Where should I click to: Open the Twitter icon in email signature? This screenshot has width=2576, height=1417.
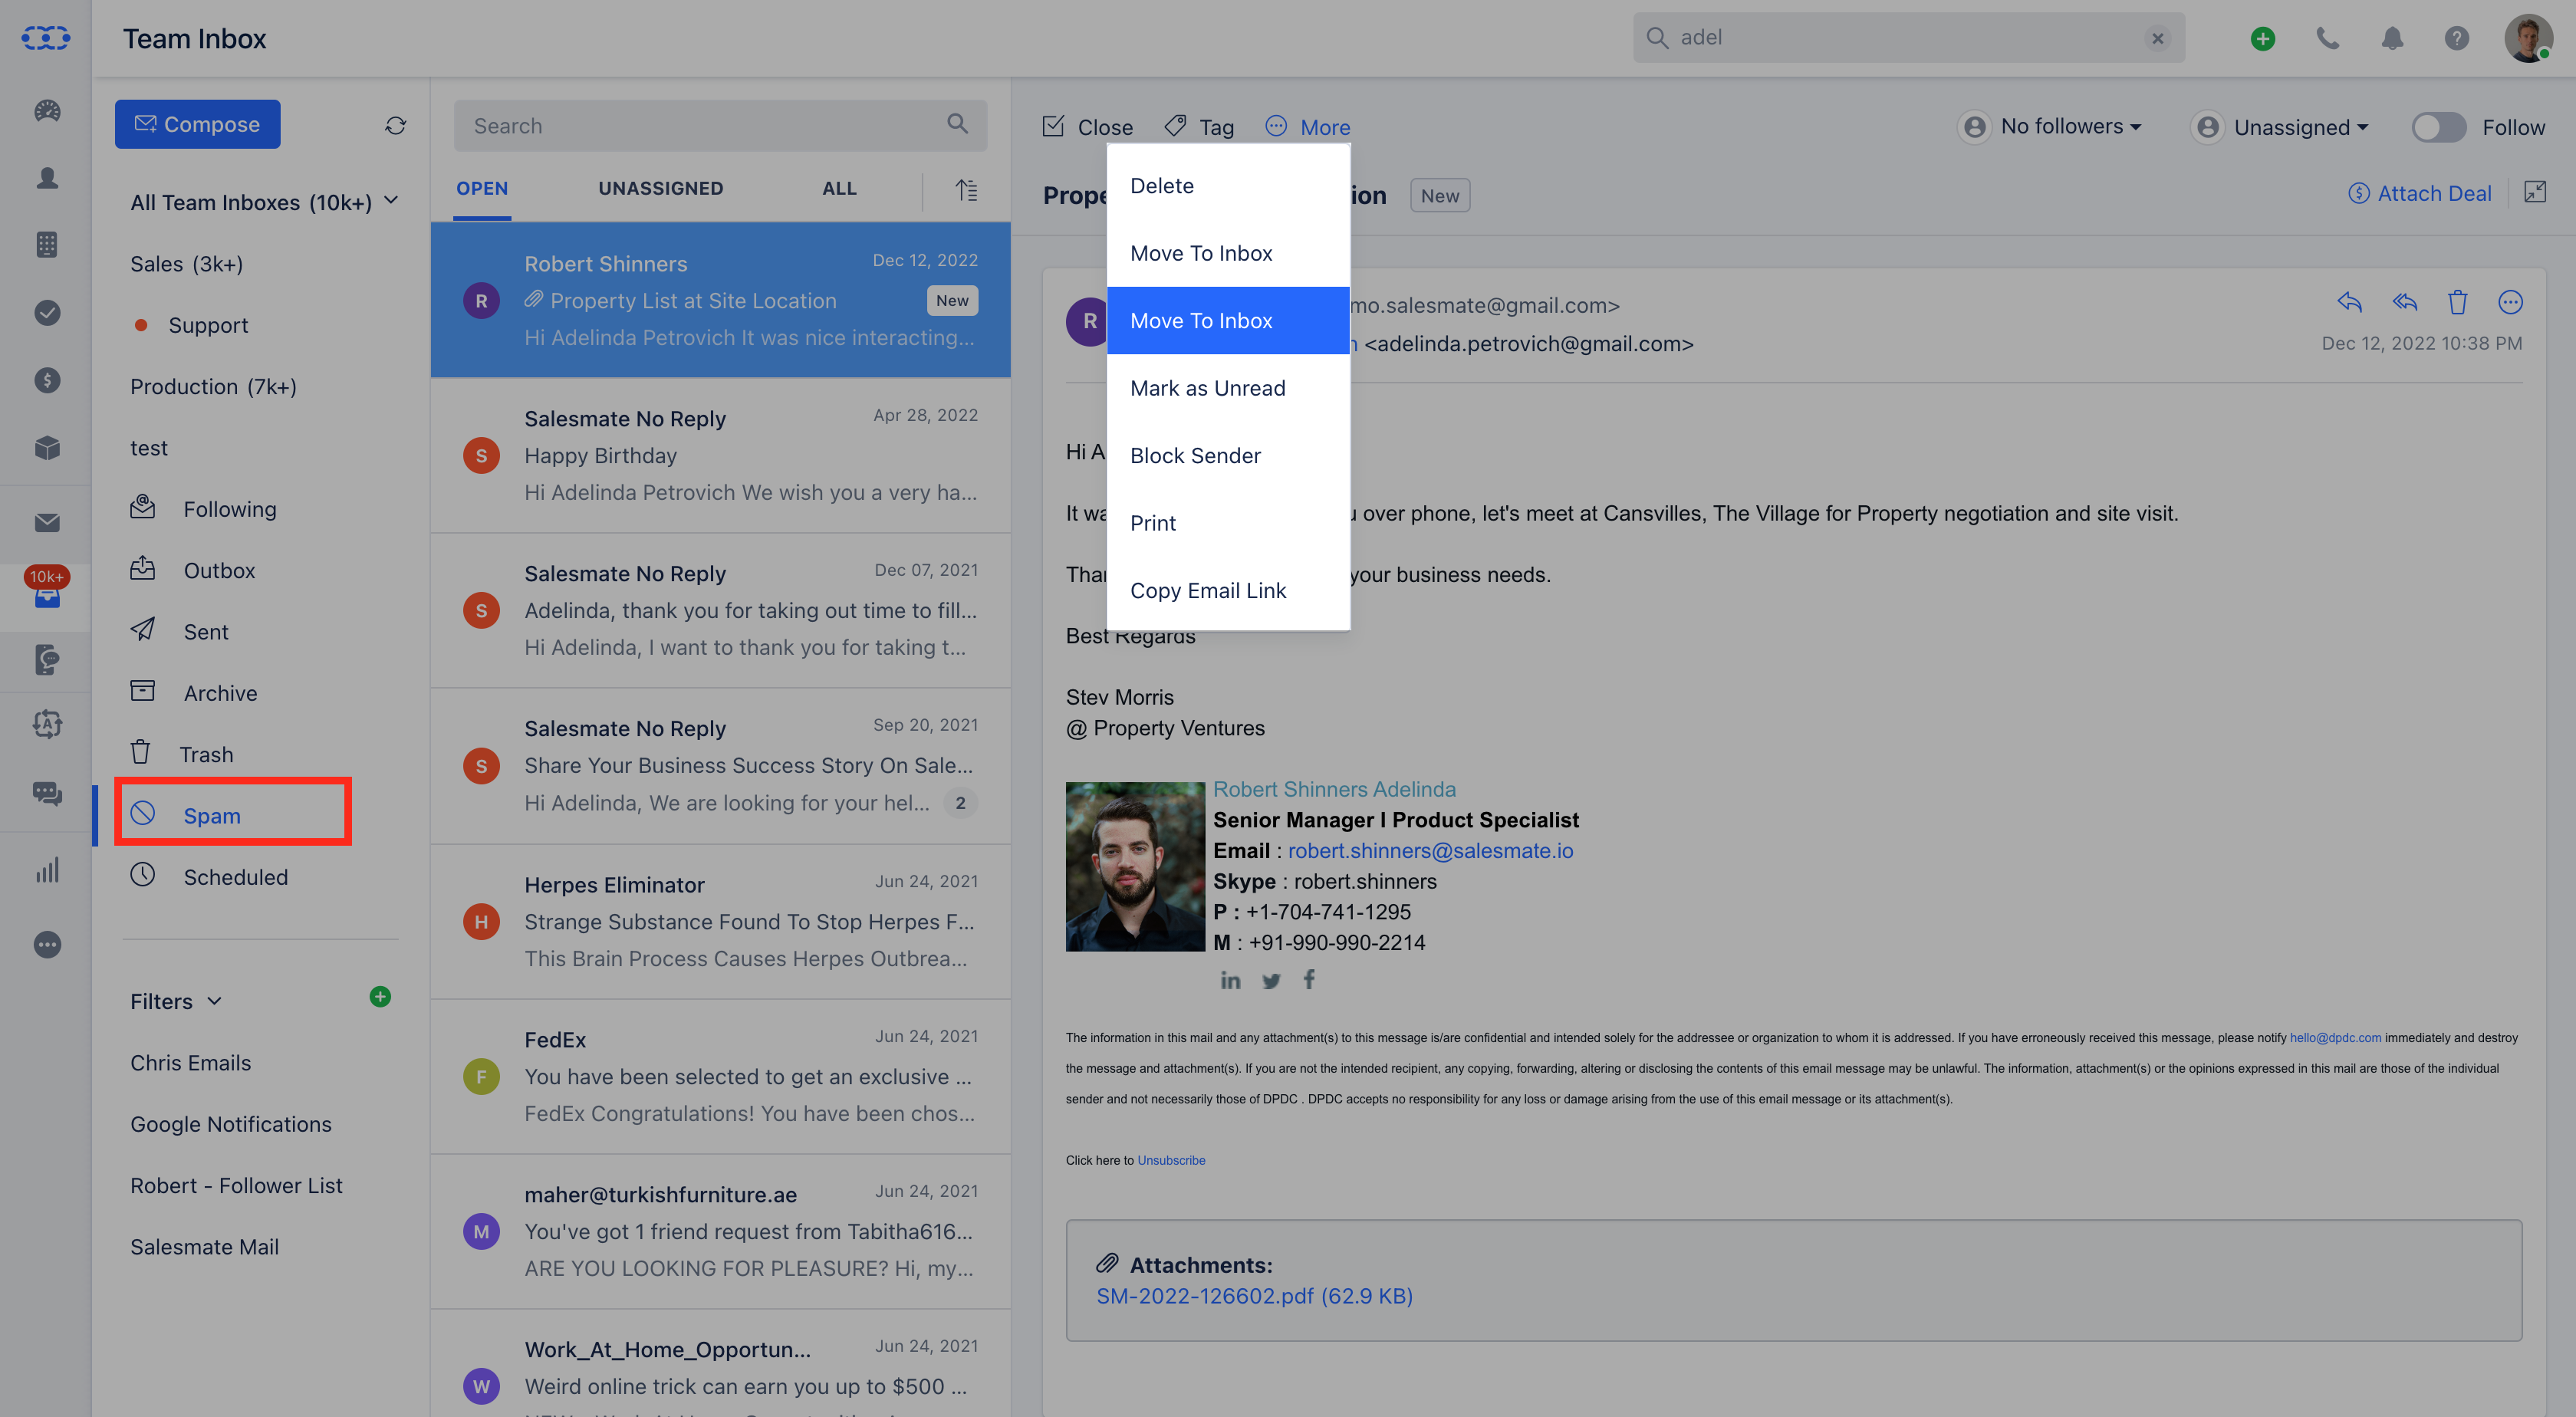1271,980
